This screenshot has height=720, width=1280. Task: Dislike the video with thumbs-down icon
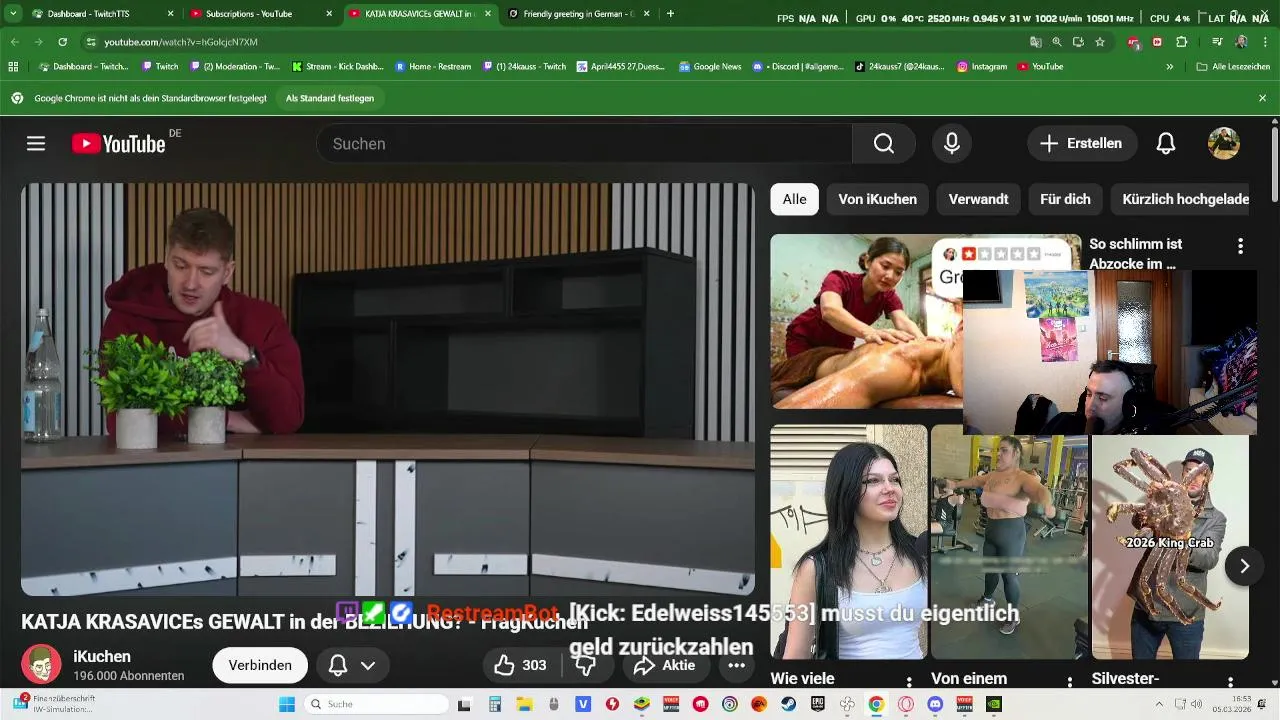coord(586,665)
